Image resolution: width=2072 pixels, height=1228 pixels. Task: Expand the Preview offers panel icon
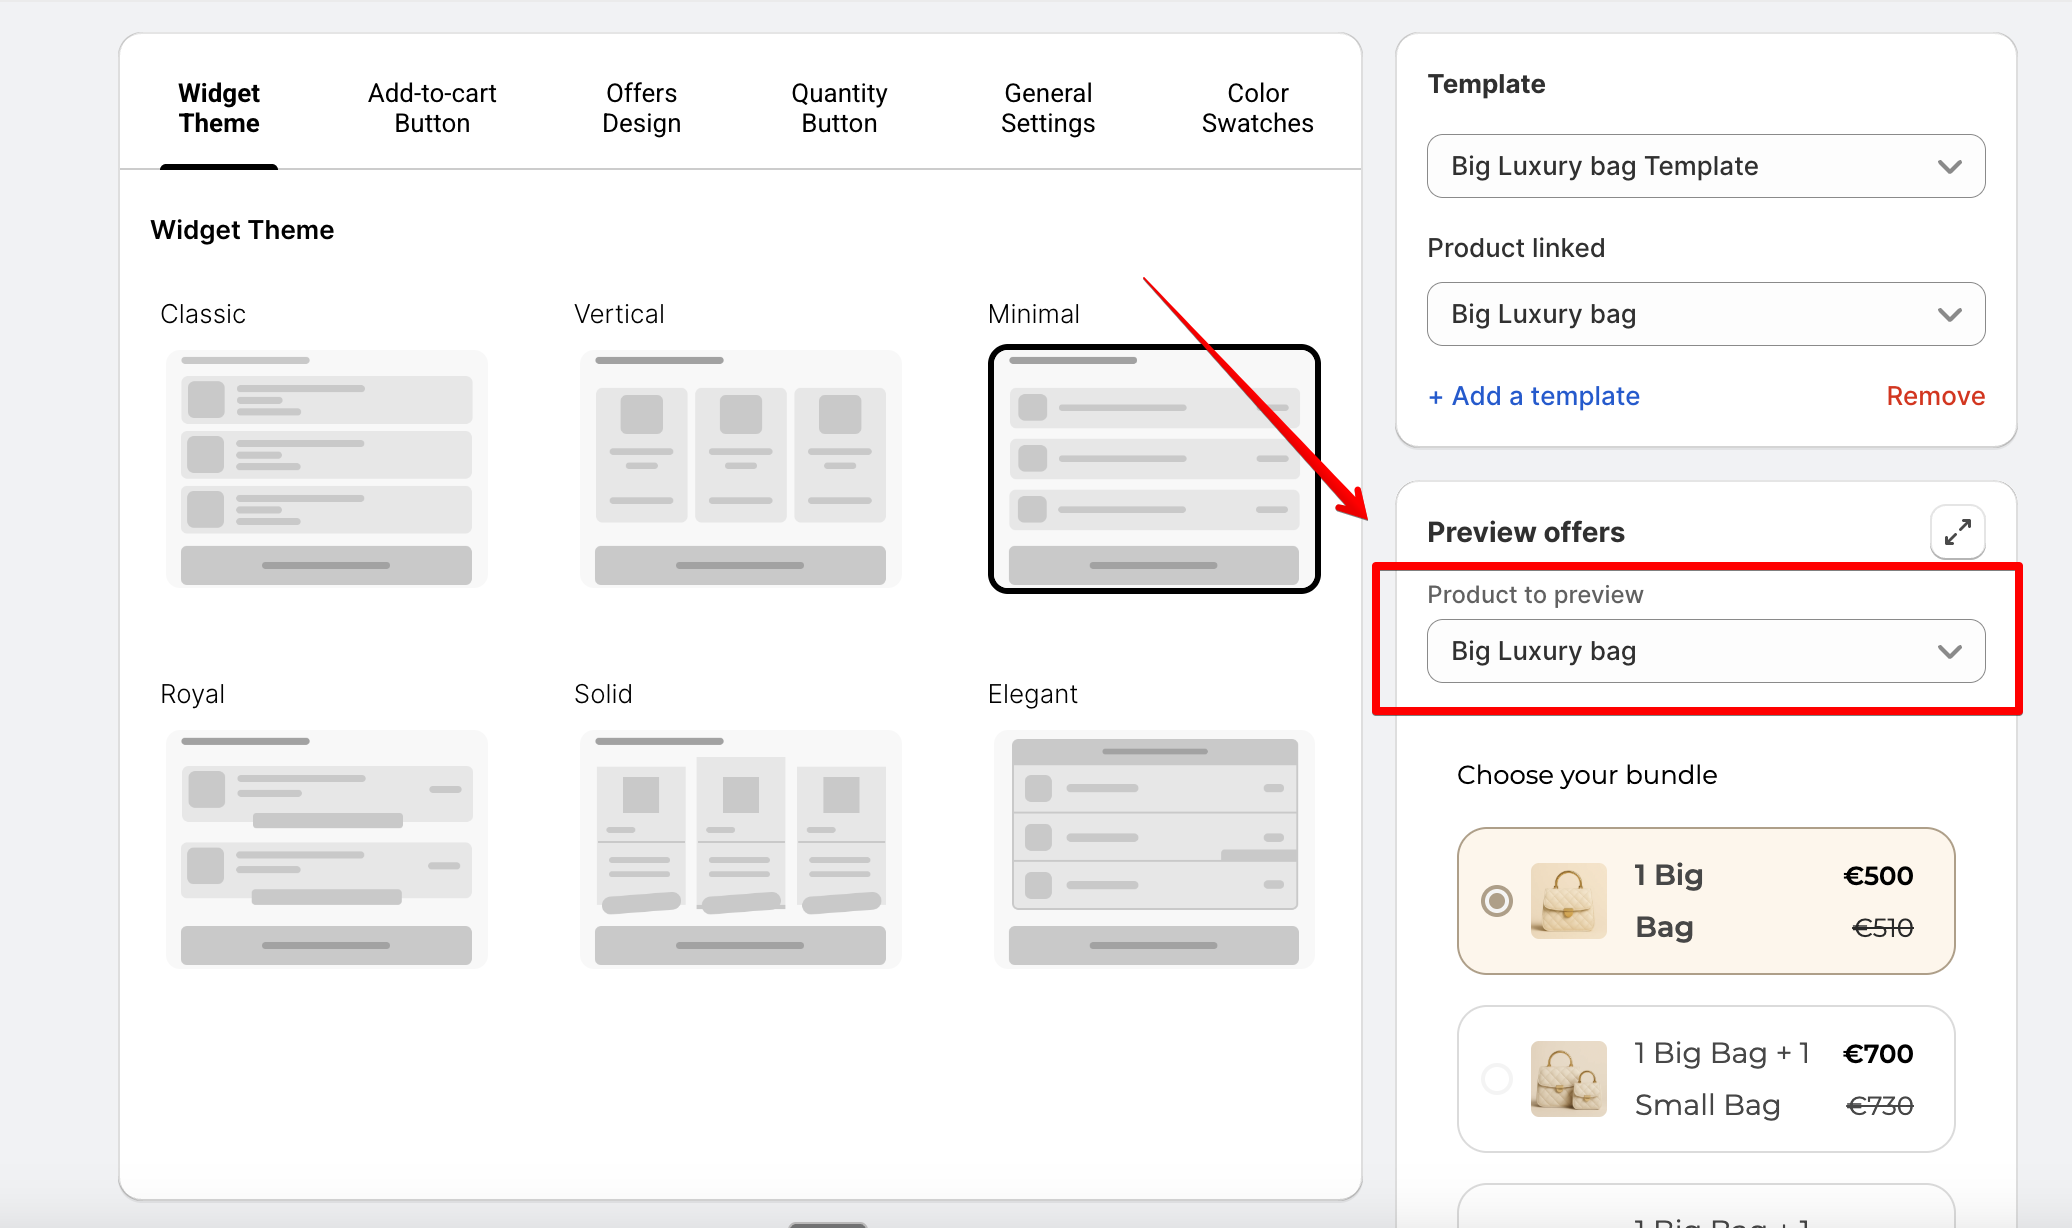pos(1957,532)
